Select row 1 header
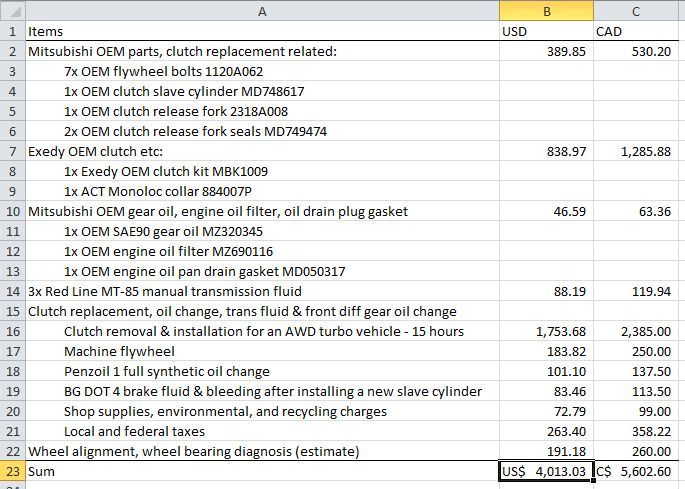Image resolution: width=685 pixels, height=489 pixels. [12, 31]
